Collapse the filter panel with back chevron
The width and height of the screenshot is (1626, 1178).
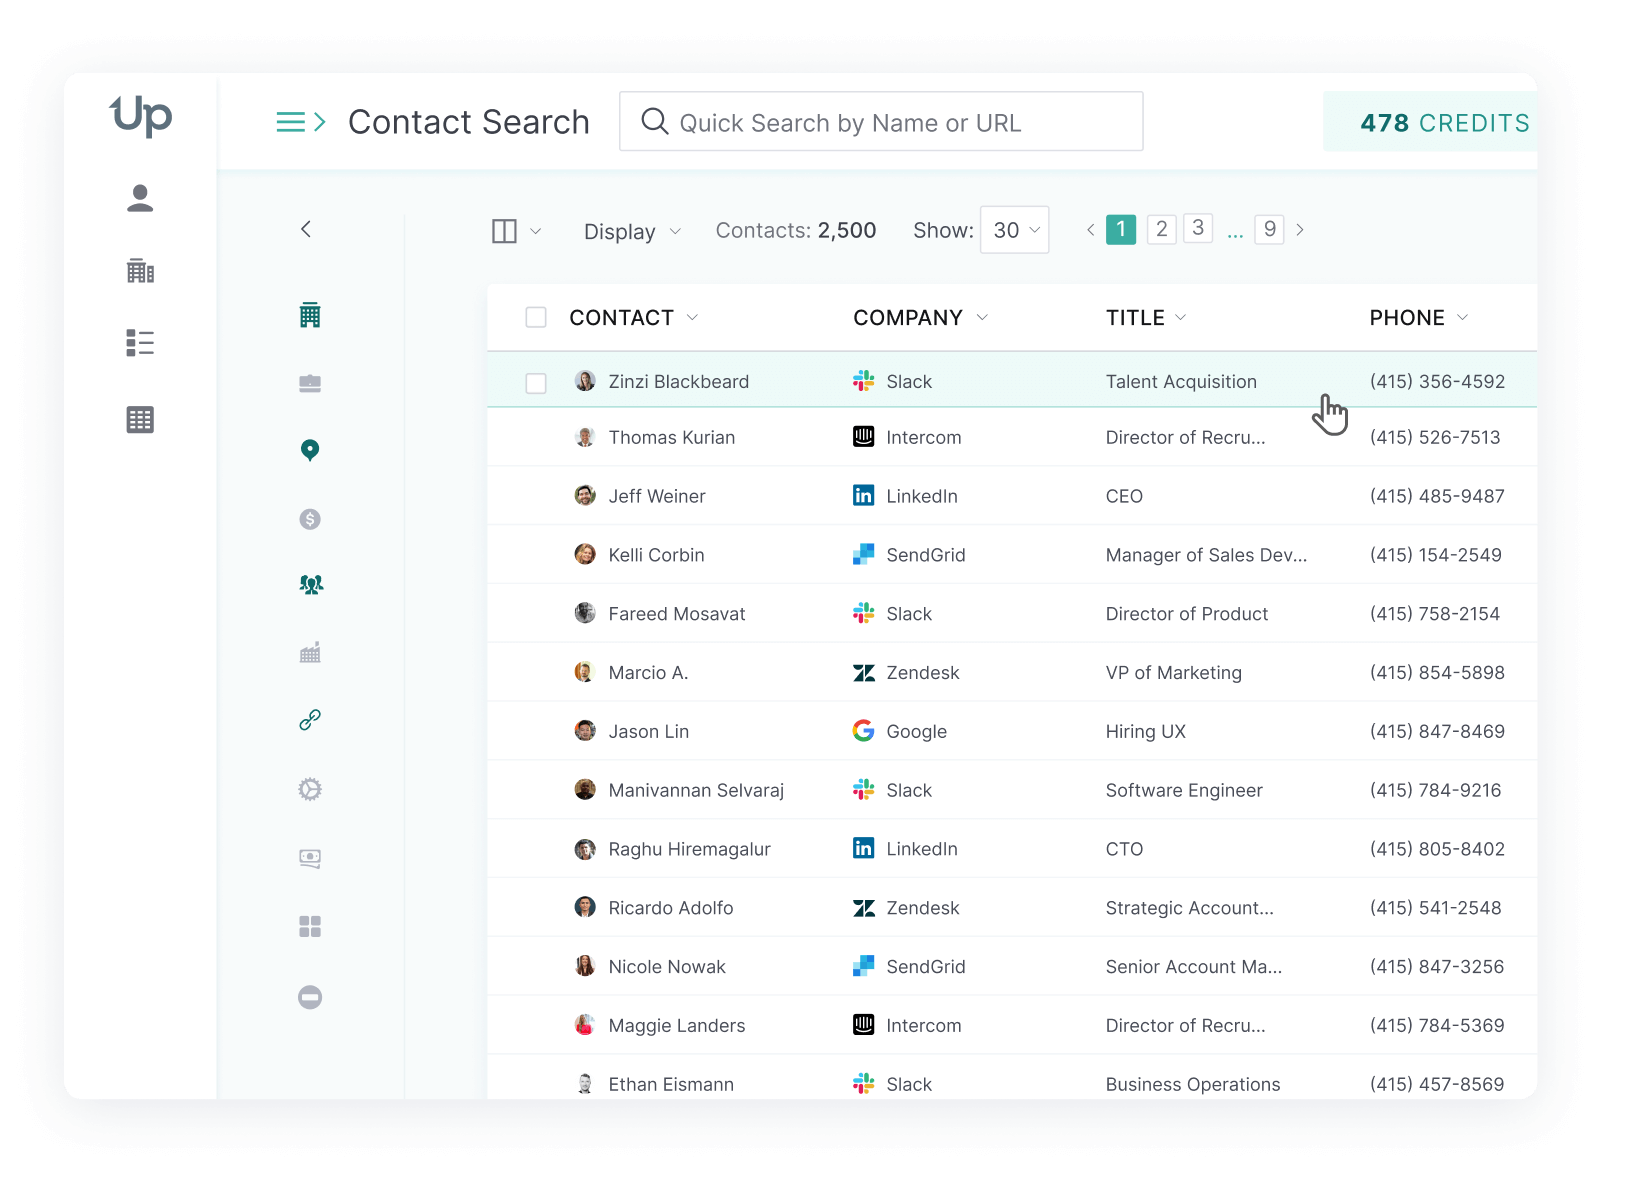click(306, 229)
